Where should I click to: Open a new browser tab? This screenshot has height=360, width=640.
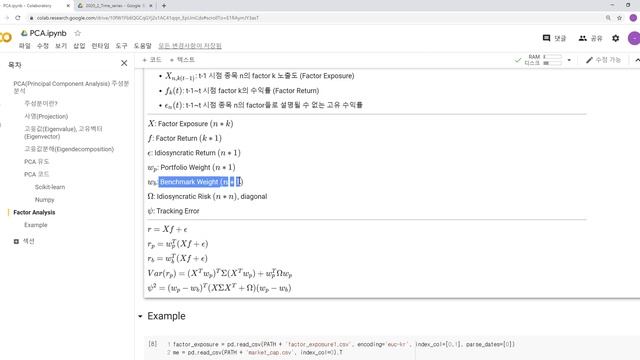coord(164,6)
